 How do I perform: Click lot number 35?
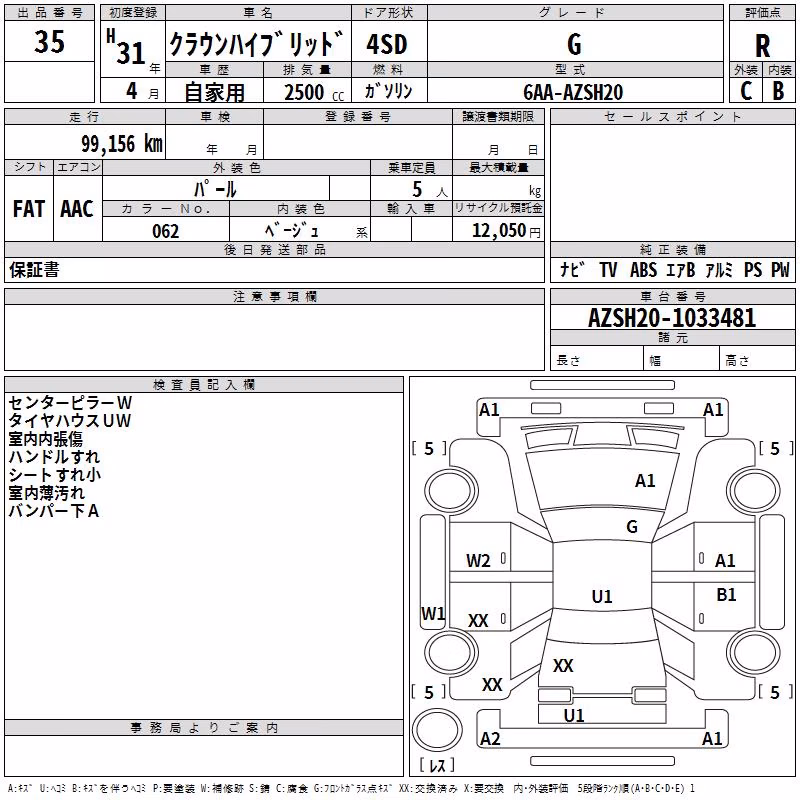pyautogui.click(x=49, y=41)
